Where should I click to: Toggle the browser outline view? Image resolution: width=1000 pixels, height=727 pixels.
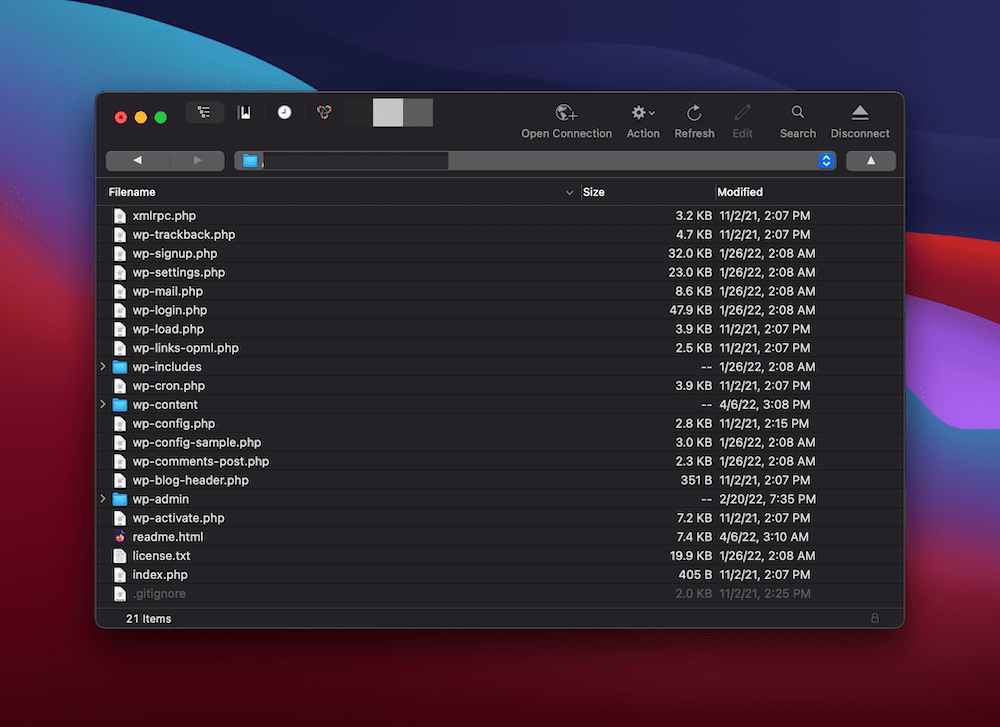[x=204, y=112]
